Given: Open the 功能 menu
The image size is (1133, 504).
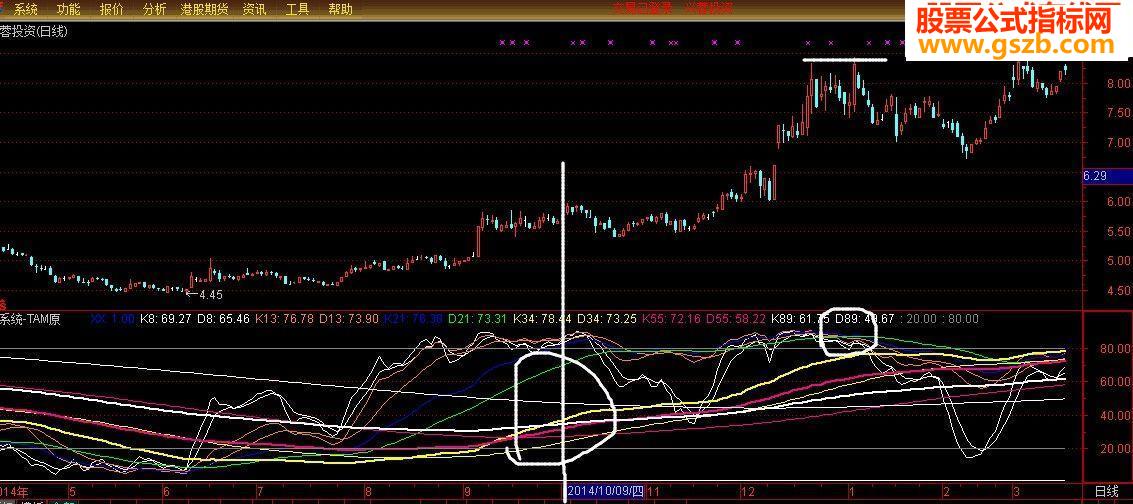Looking at the screenshot, I should click(69, 9).
